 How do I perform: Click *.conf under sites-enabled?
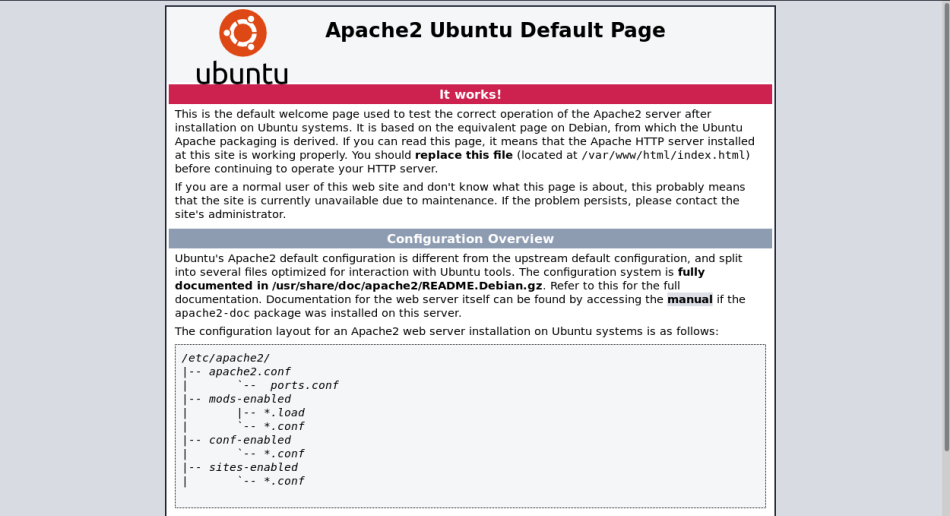284,481
